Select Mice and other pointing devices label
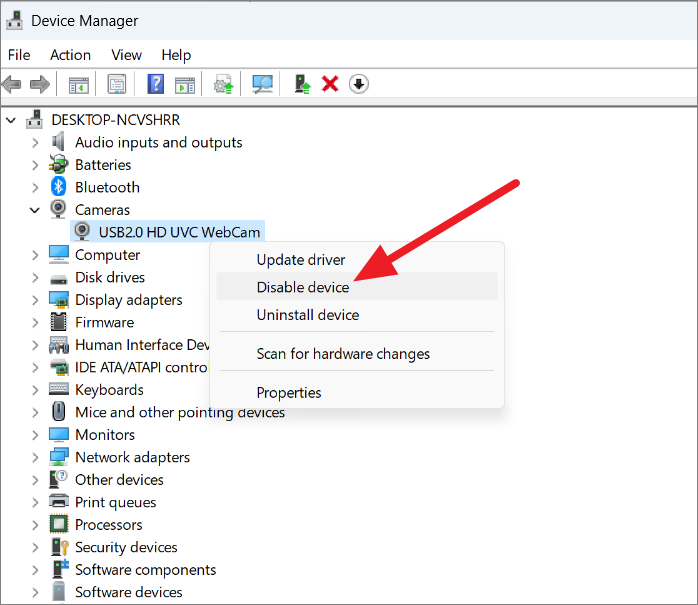698x605 pixels. click(180, 412)
